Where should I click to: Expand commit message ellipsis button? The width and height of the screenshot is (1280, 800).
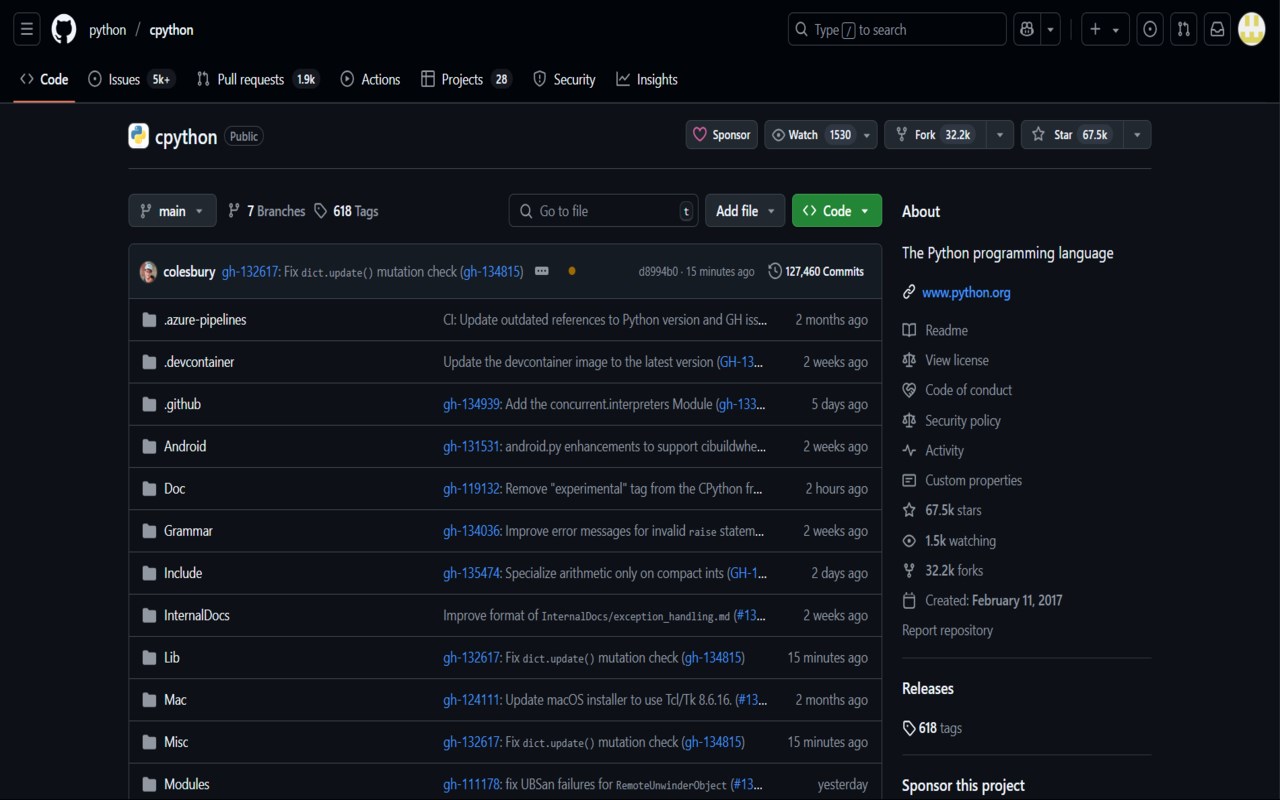point(541,271)
